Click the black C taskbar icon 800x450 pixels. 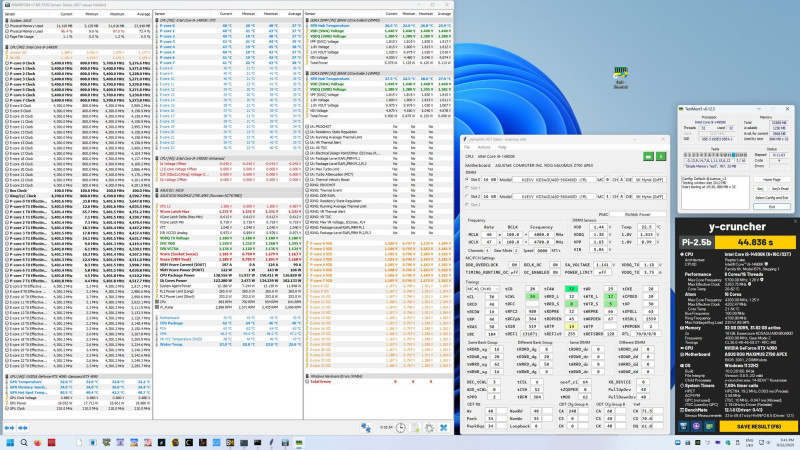(x=189, y=443)
